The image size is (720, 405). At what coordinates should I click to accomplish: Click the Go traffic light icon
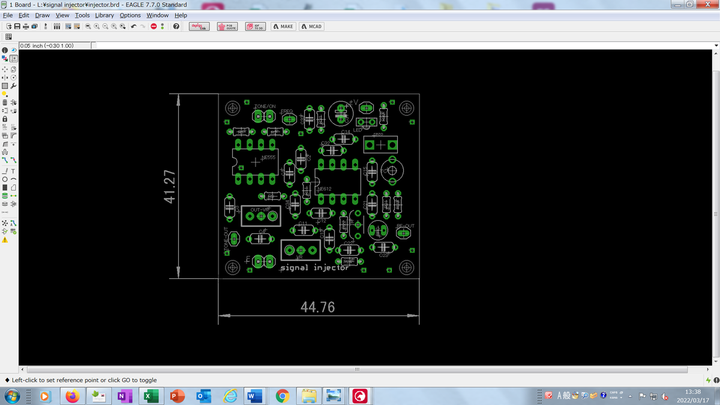(x=162, y=27)
